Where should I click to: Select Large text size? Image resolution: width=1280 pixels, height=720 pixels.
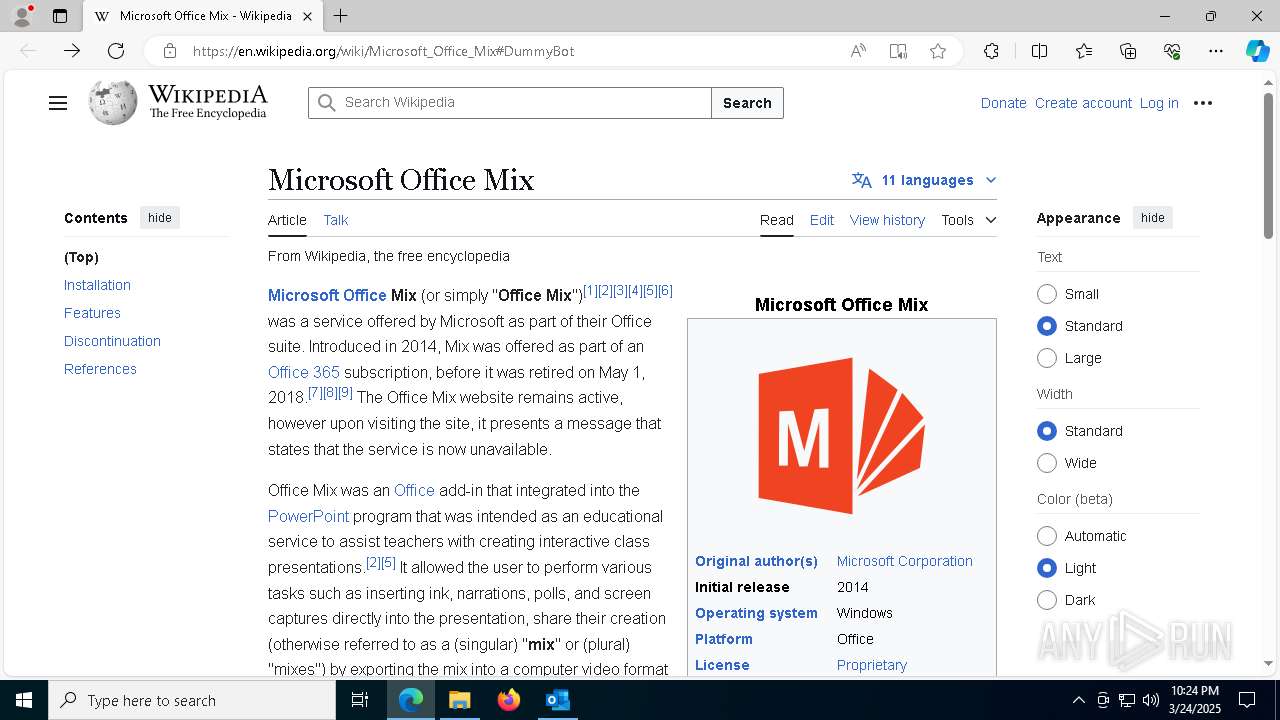1047,358
